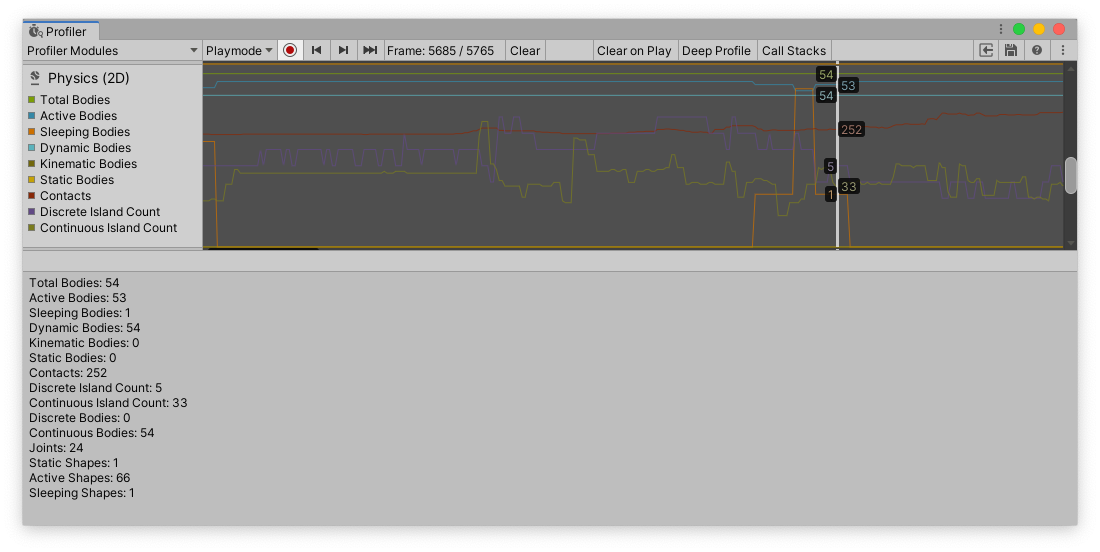Toggle the profiler record button
Screen dimensions: 1100x552
[290, 50]
